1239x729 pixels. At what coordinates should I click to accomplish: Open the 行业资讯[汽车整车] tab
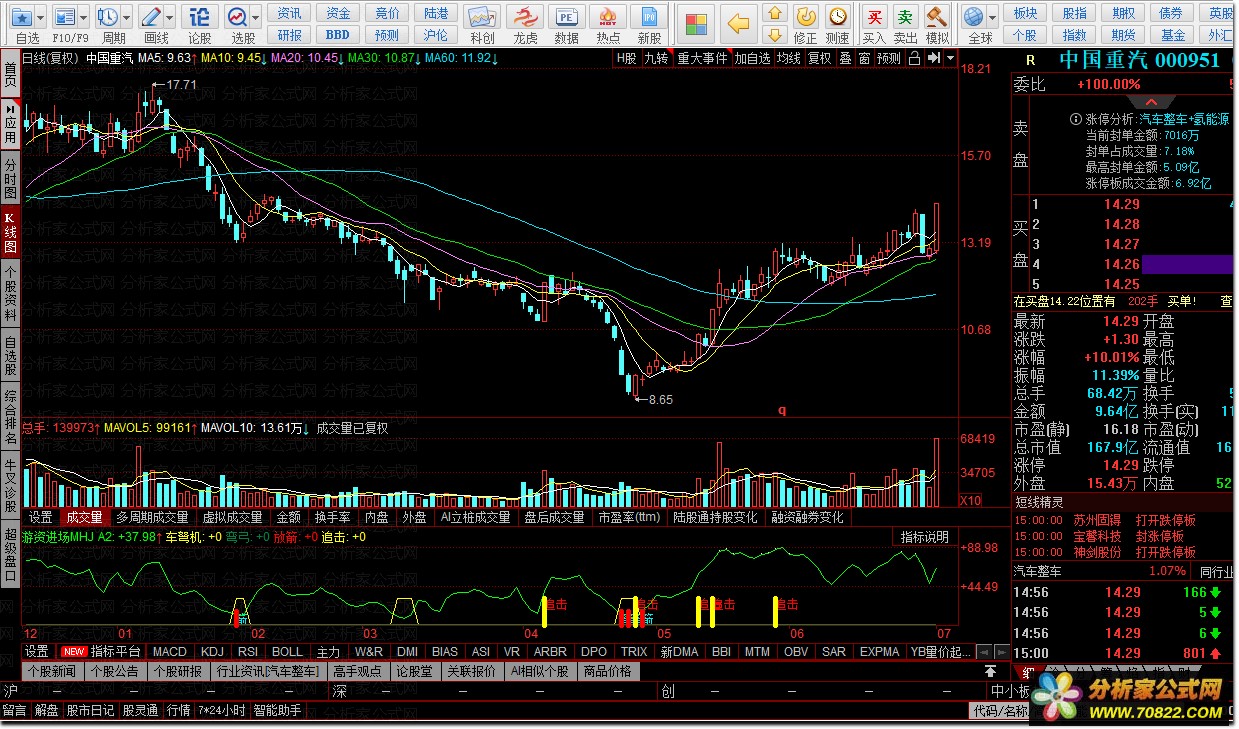(x=269, y=671)
